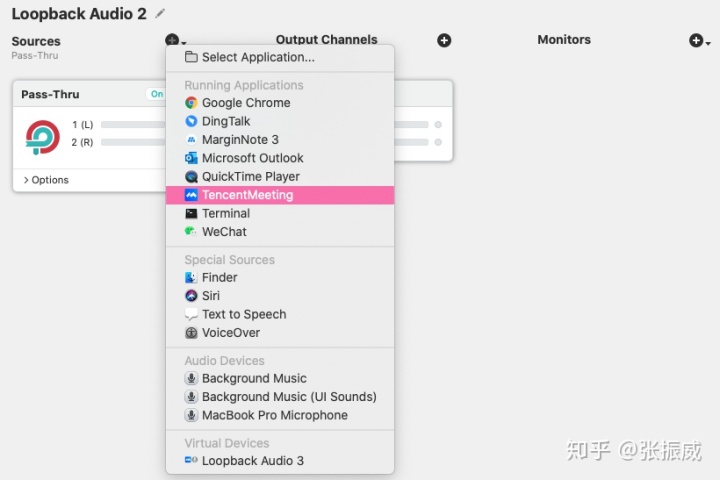Viewport: 720px width, 480px height.
Task: Click the Output Channels heading
Action: [326, 40]
